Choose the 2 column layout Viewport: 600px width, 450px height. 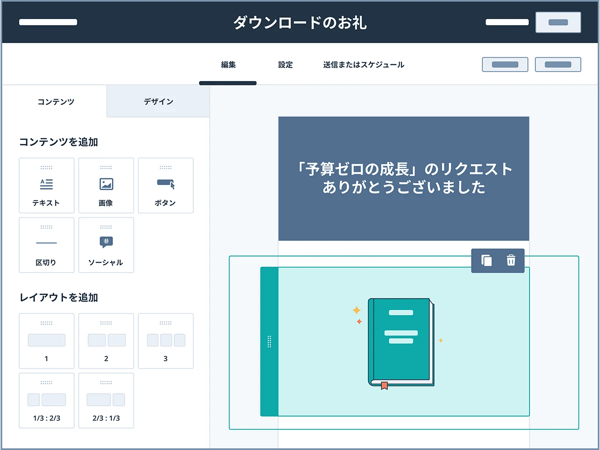106,342
